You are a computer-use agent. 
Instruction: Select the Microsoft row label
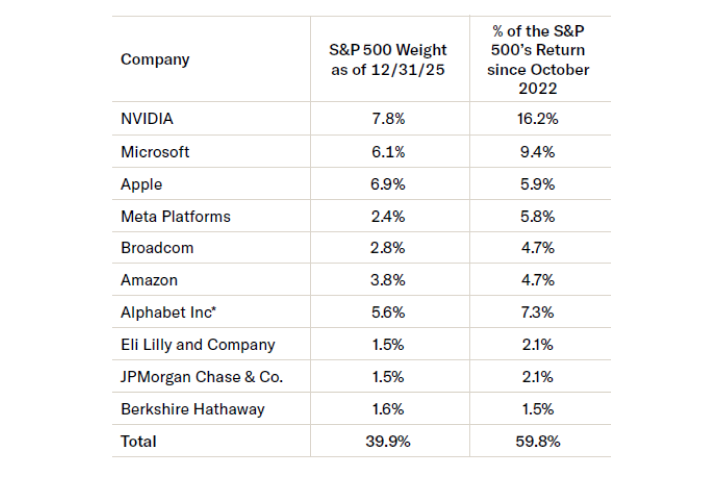(155, 152)
